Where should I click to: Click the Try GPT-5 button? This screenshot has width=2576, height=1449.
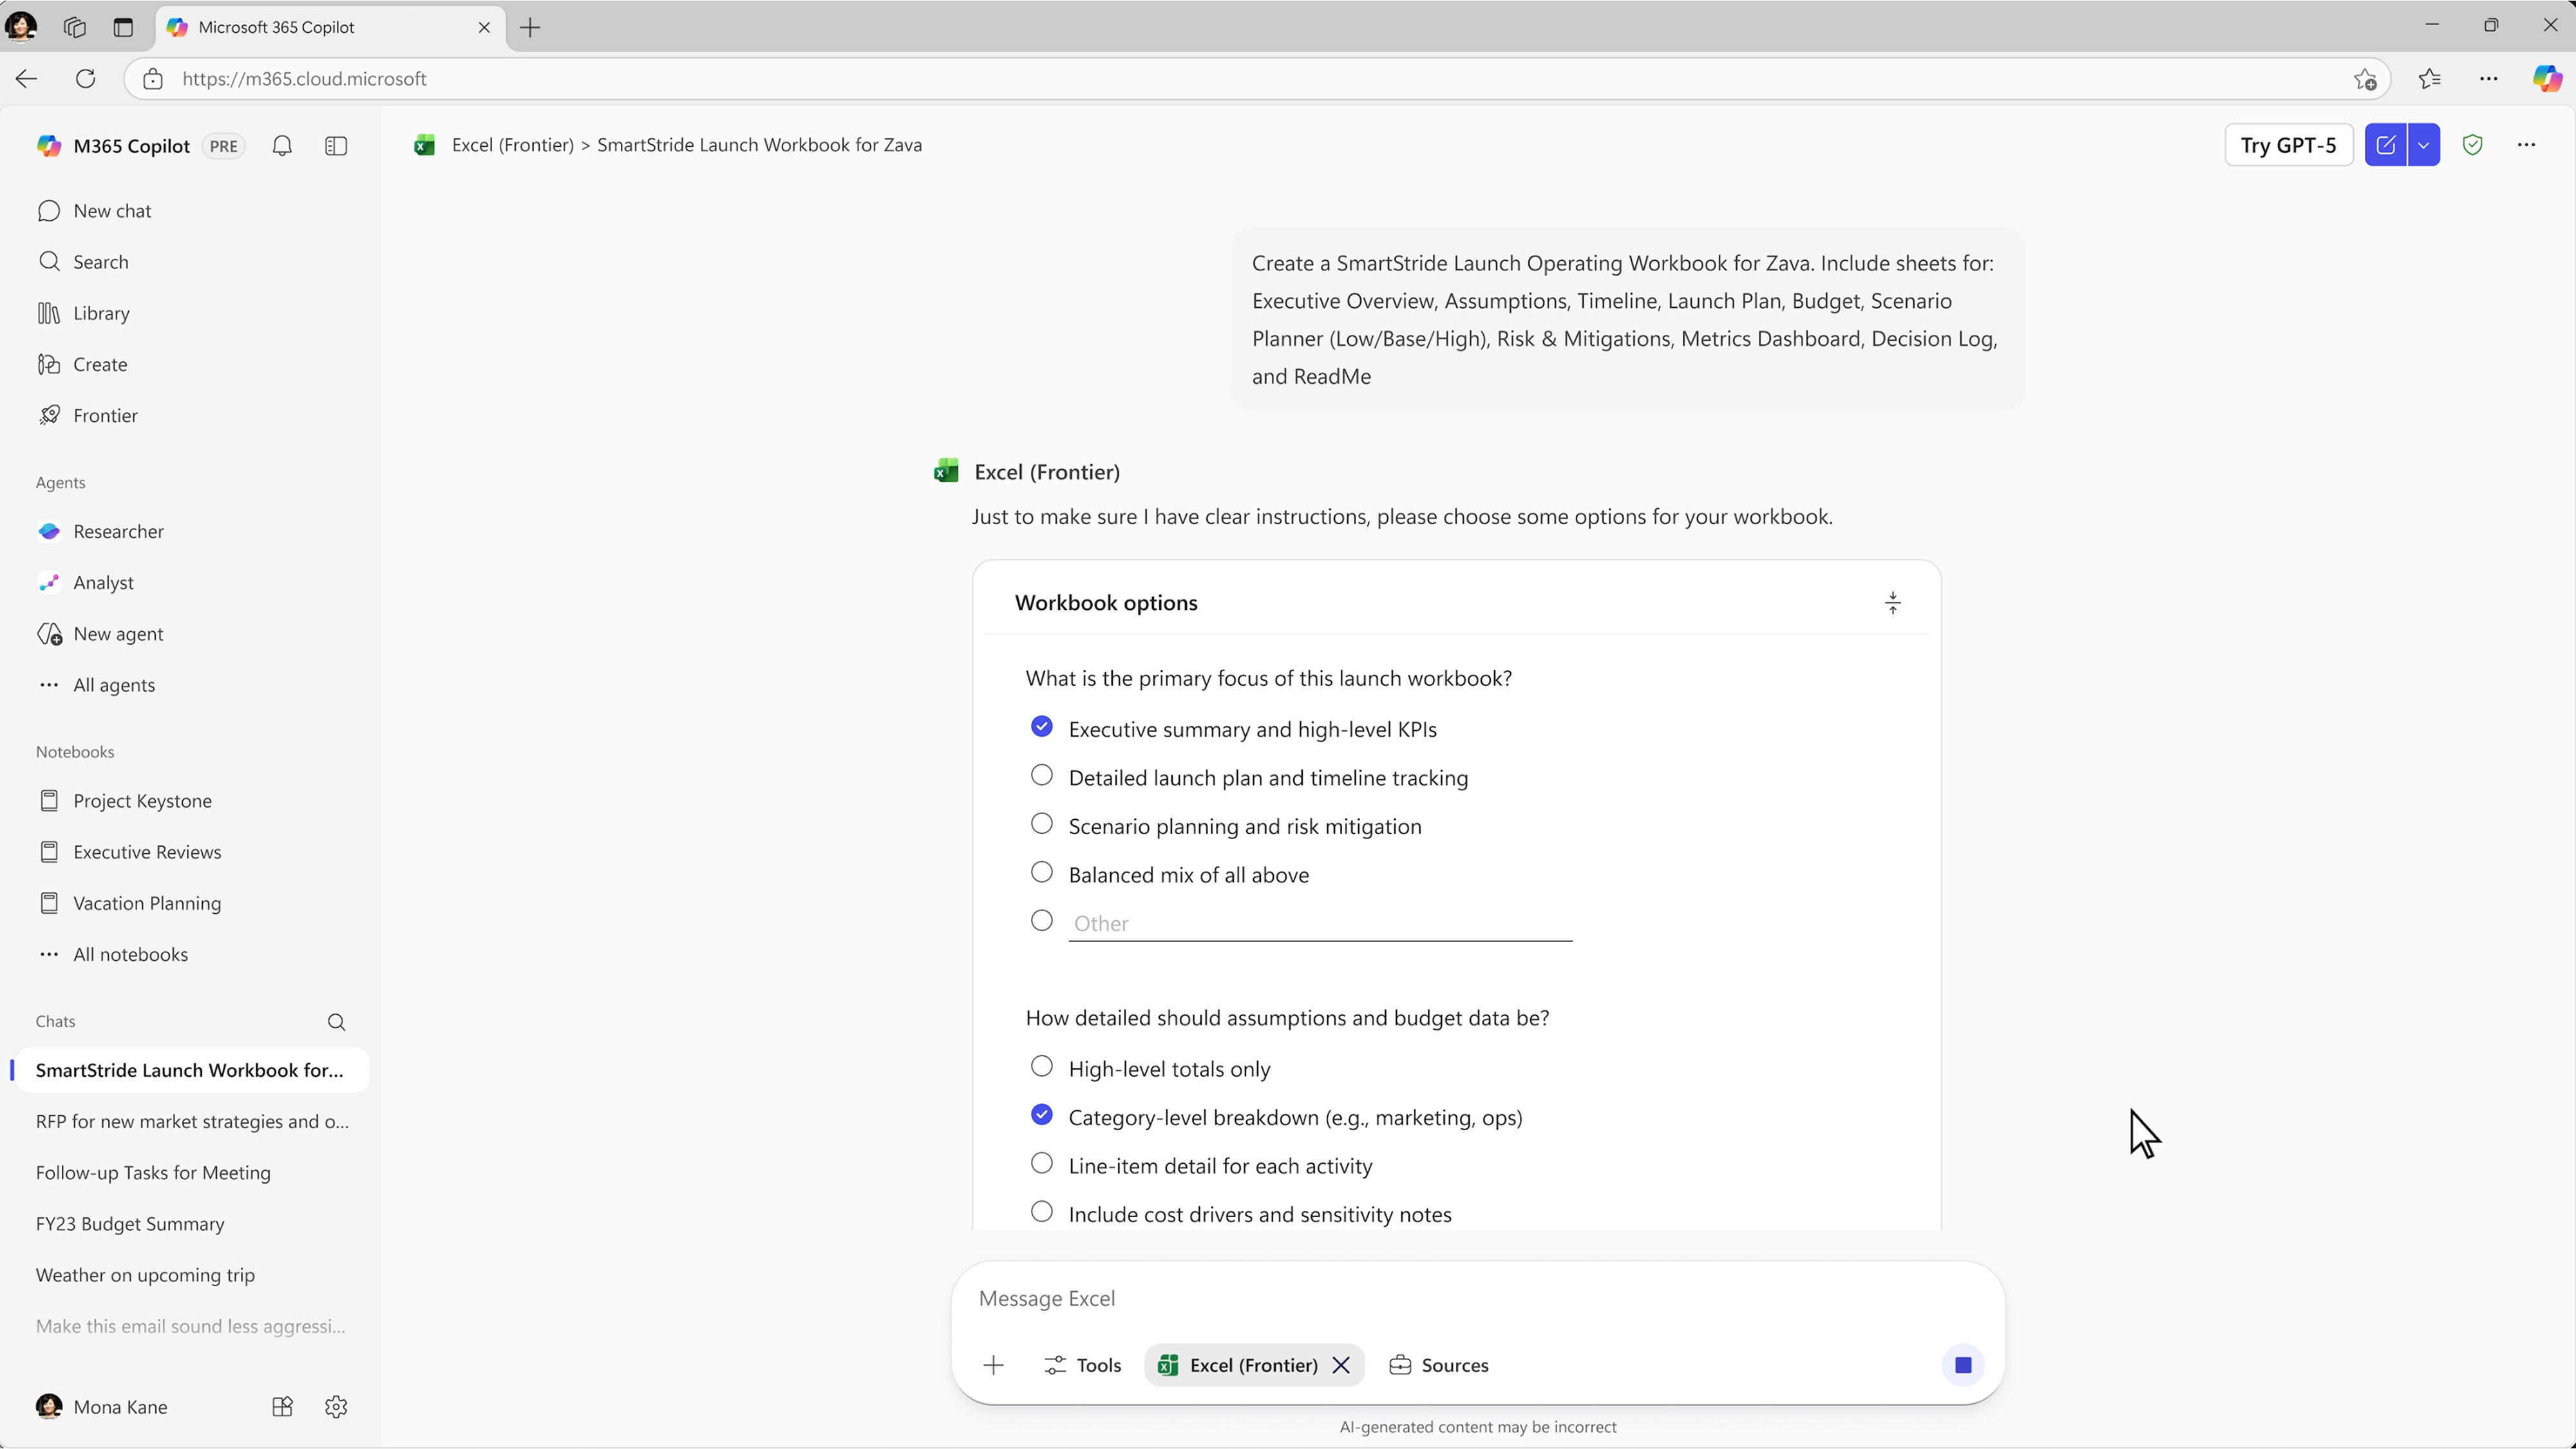click(x=2288, y=145)
